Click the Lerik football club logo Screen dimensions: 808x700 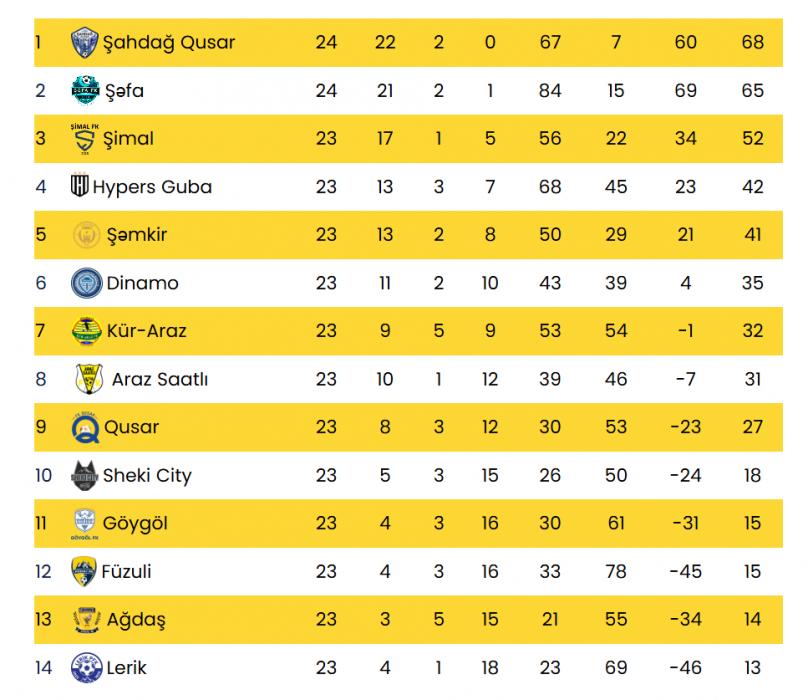86,668
